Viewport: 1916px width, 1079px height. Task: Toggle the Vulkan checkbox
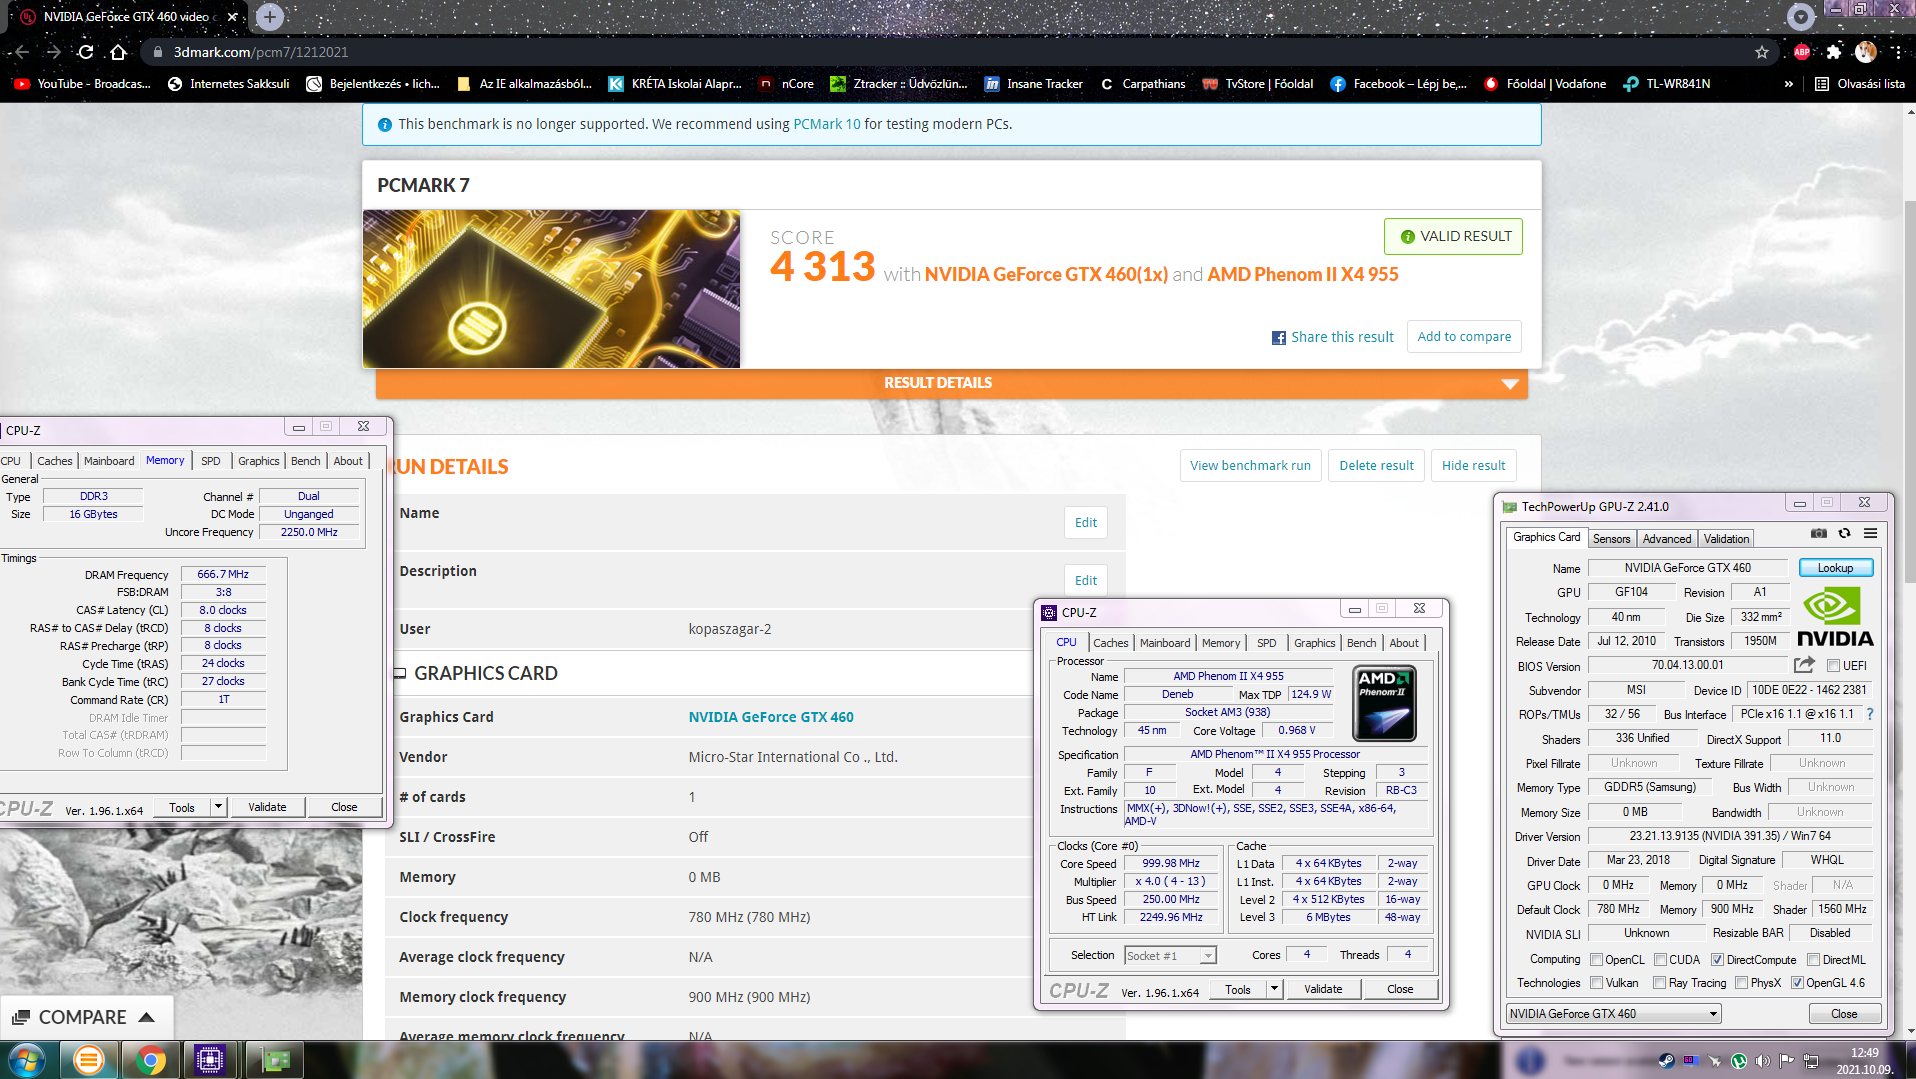pyautogui.click(x=1596, y=983)
